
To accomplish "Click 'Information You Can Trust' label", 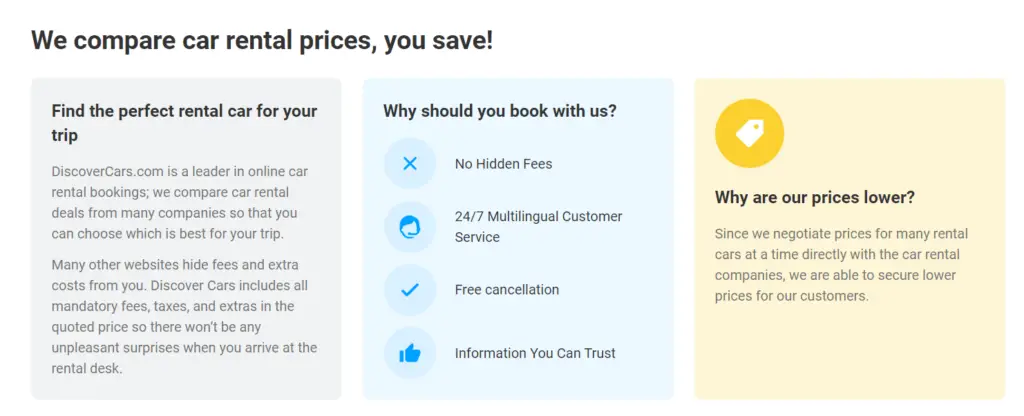I will [535, 353].
